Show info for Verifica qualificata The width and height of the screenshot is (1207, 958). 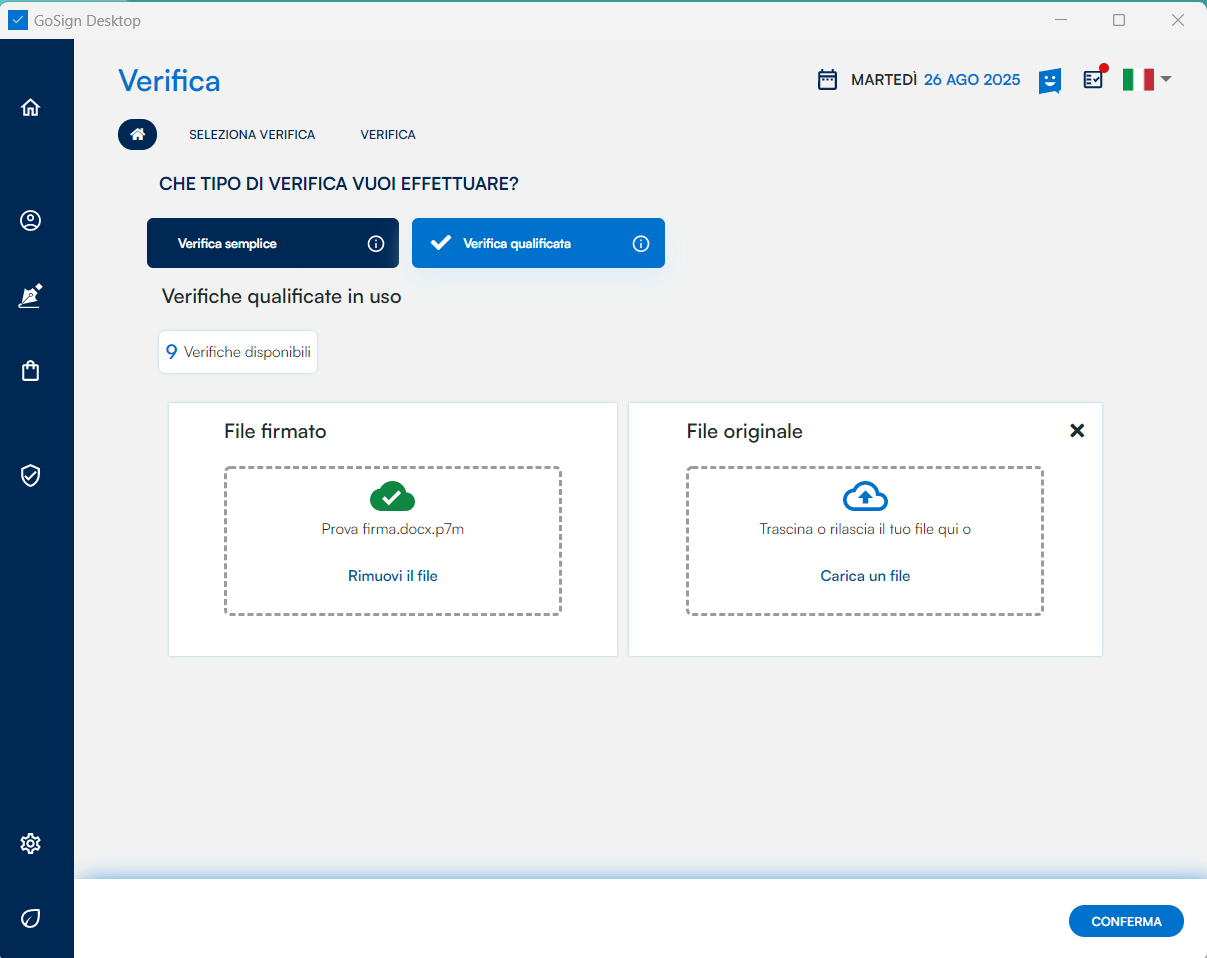pyautogui.click(x=641, y=244)
